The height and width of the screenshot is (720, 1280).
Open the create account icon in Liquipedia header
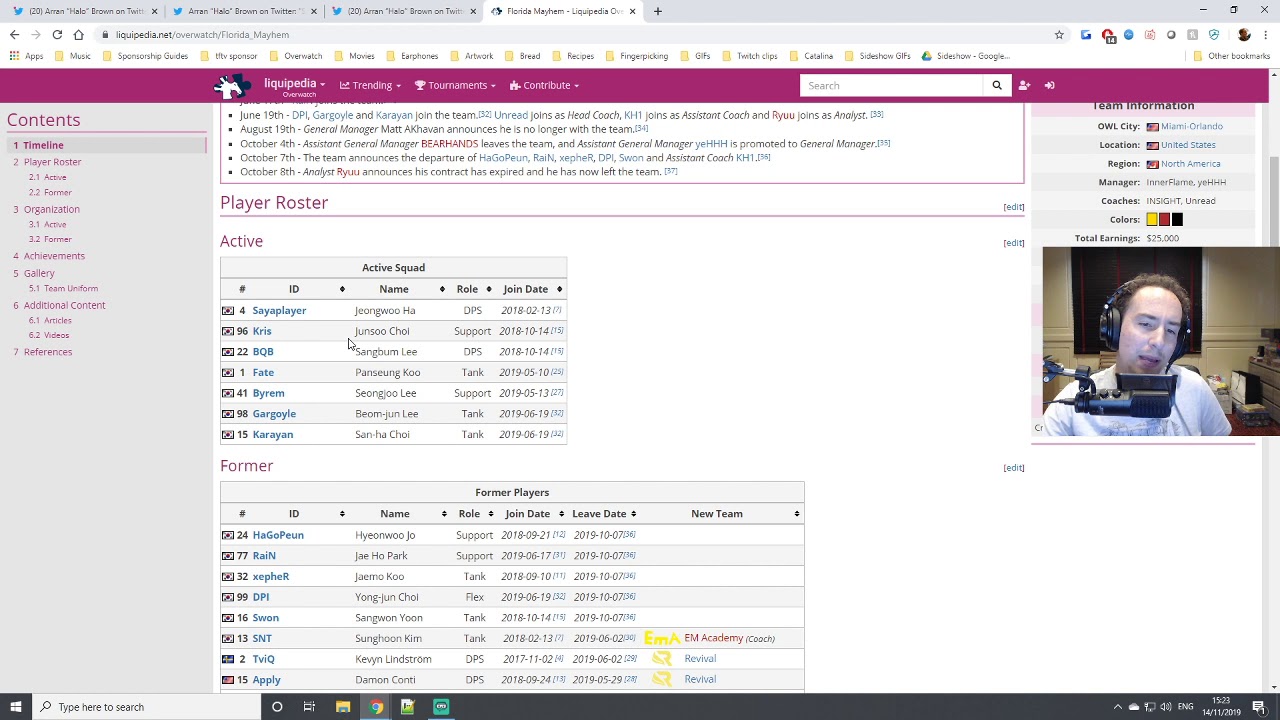[x=1024, y=85]
